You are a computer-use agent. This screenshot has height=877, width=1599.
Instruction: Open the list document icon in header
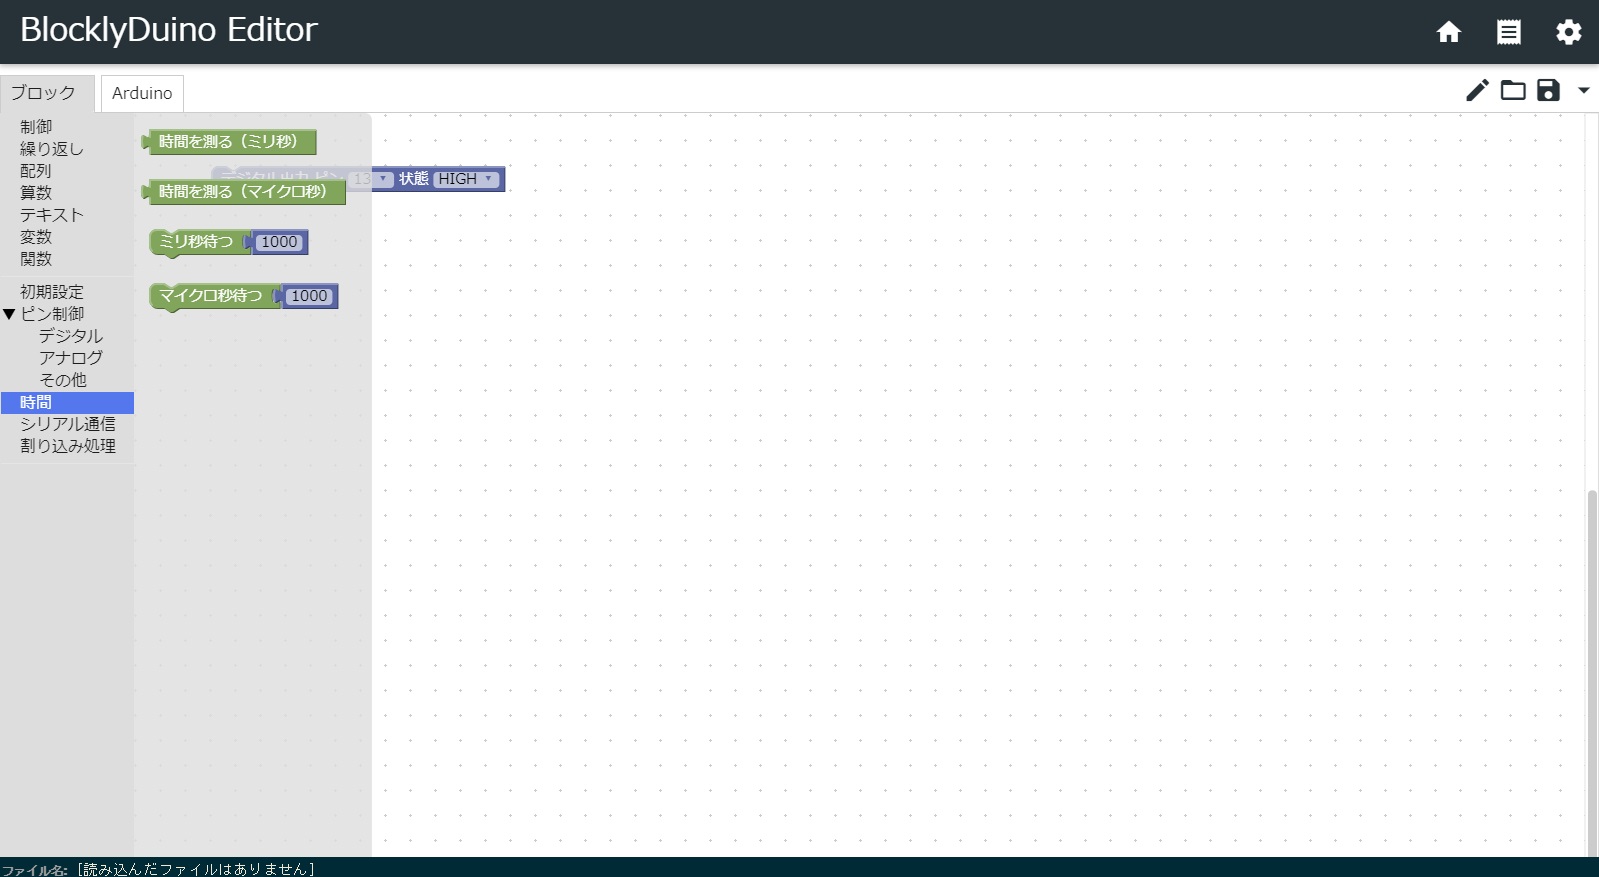click(x=1508, y=32)
